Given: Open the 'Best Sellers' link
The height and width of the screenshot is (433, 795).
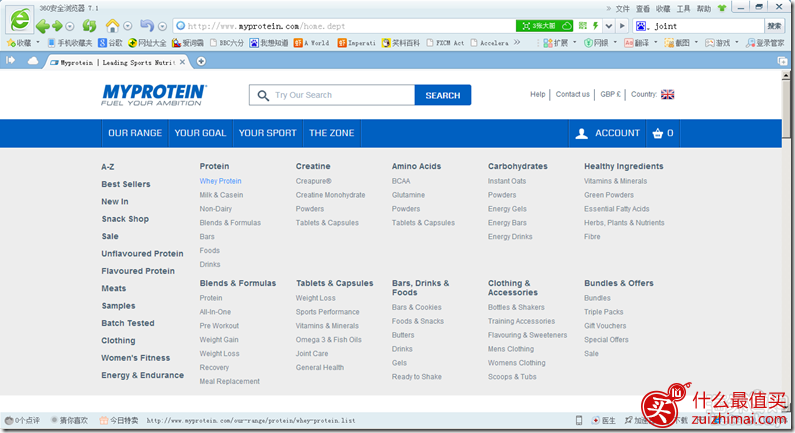Looking at the screenshot, I should click(x=126, y=184).
